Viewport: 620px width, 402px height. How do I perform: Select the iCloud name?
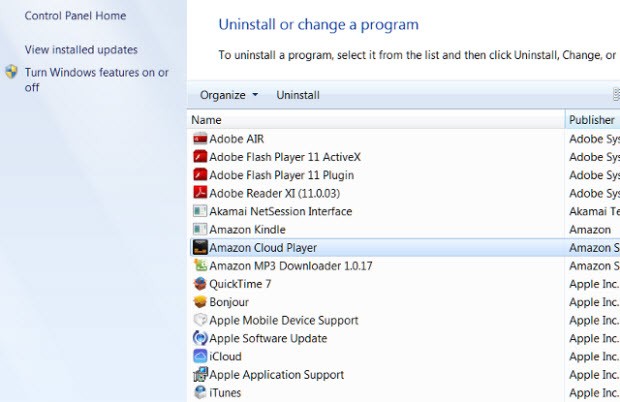[x=225, y=357]
